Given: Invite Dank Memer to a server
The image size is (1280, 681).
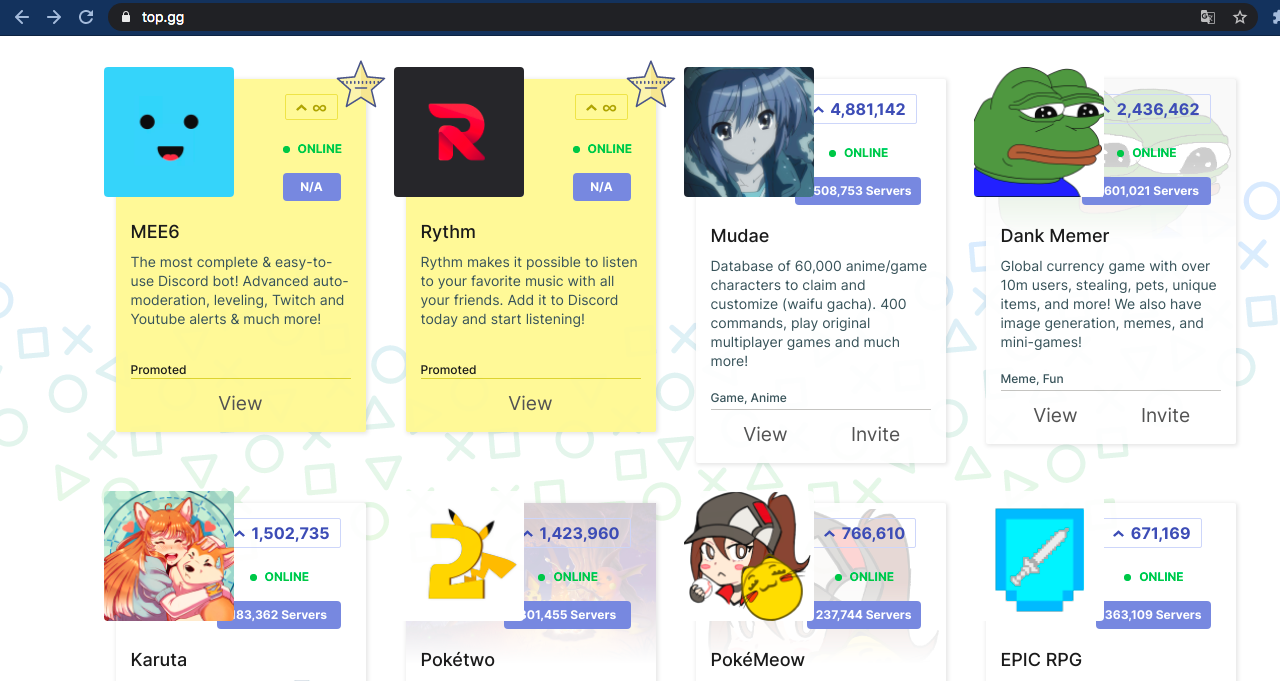Looking at the screenshot, I should [1165, 415].
